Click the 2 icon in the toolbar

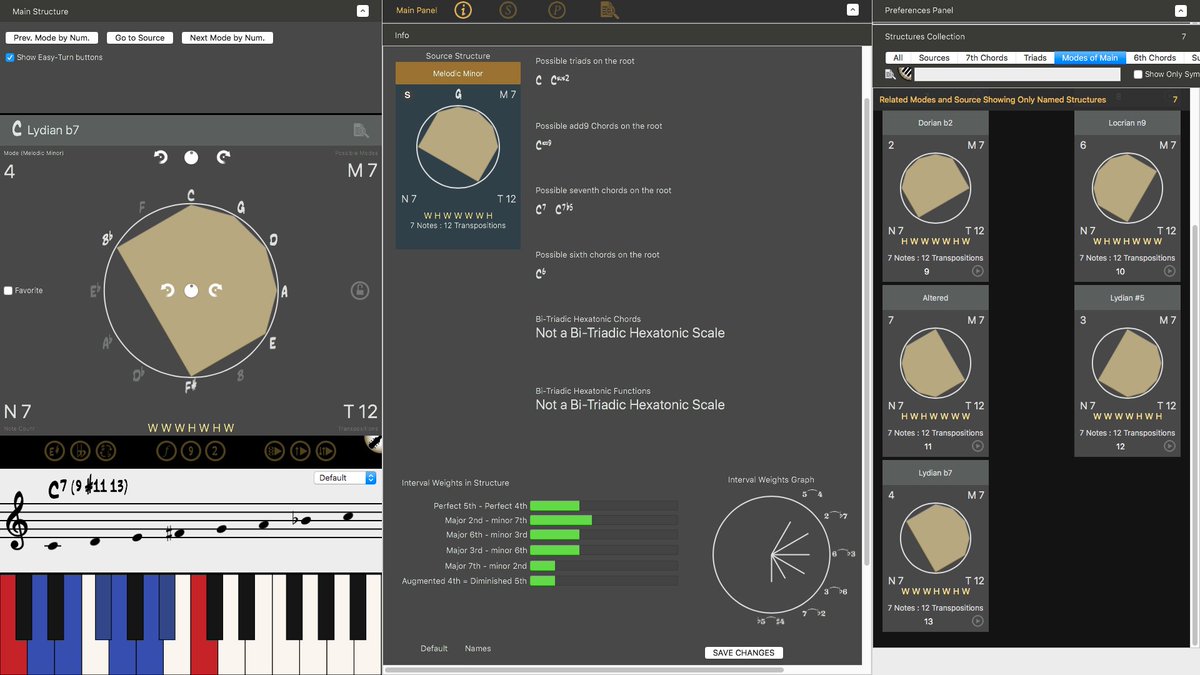tap(215, 451)
